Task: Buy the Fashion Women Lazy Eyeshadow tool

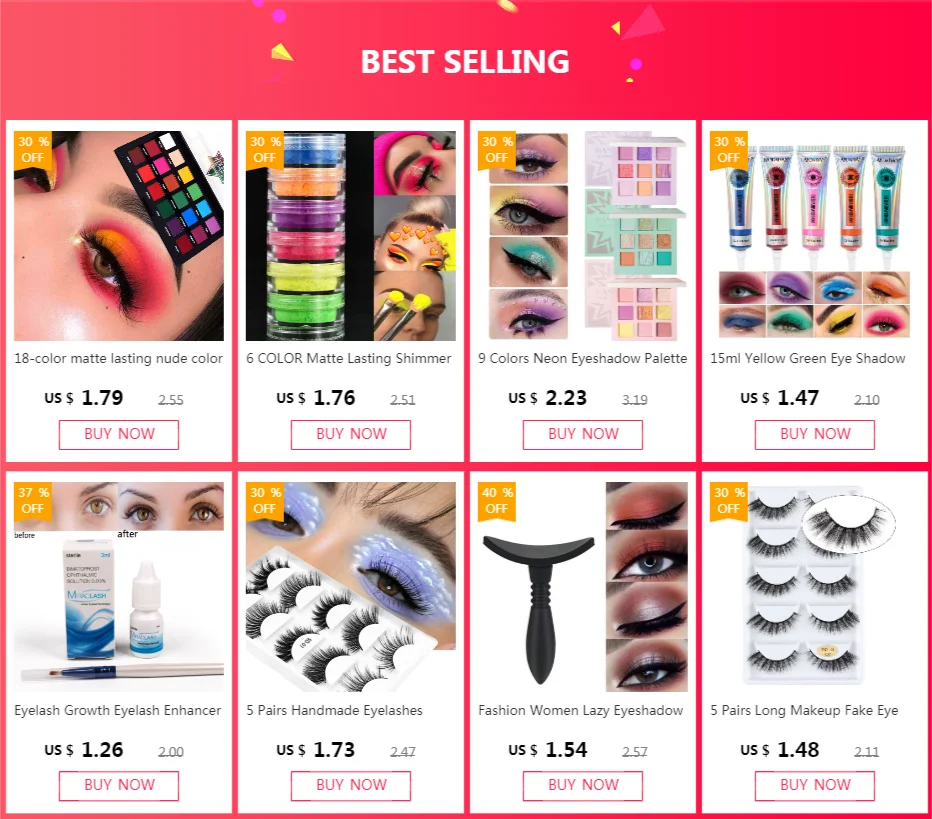Action: (582, 786)
